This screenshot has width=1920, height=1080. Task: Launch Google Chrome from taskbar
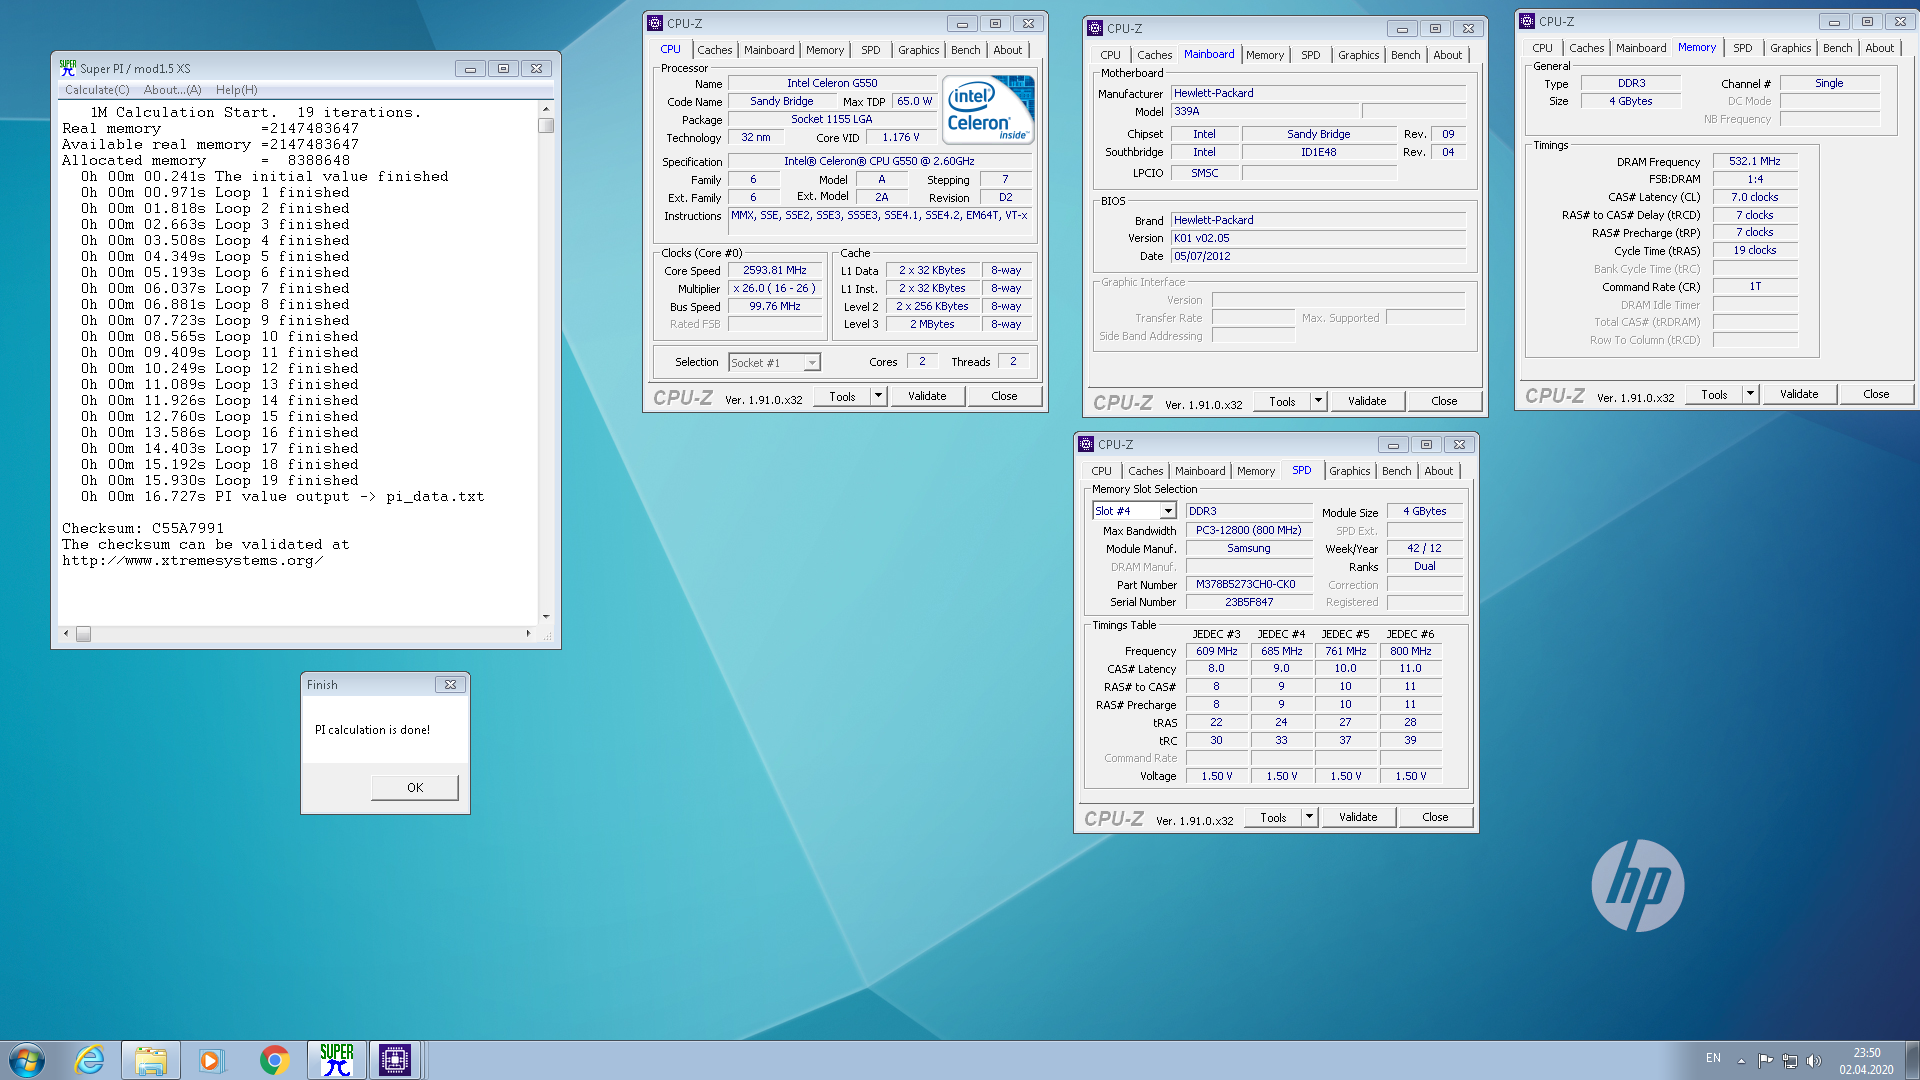tap(274, 1060)
